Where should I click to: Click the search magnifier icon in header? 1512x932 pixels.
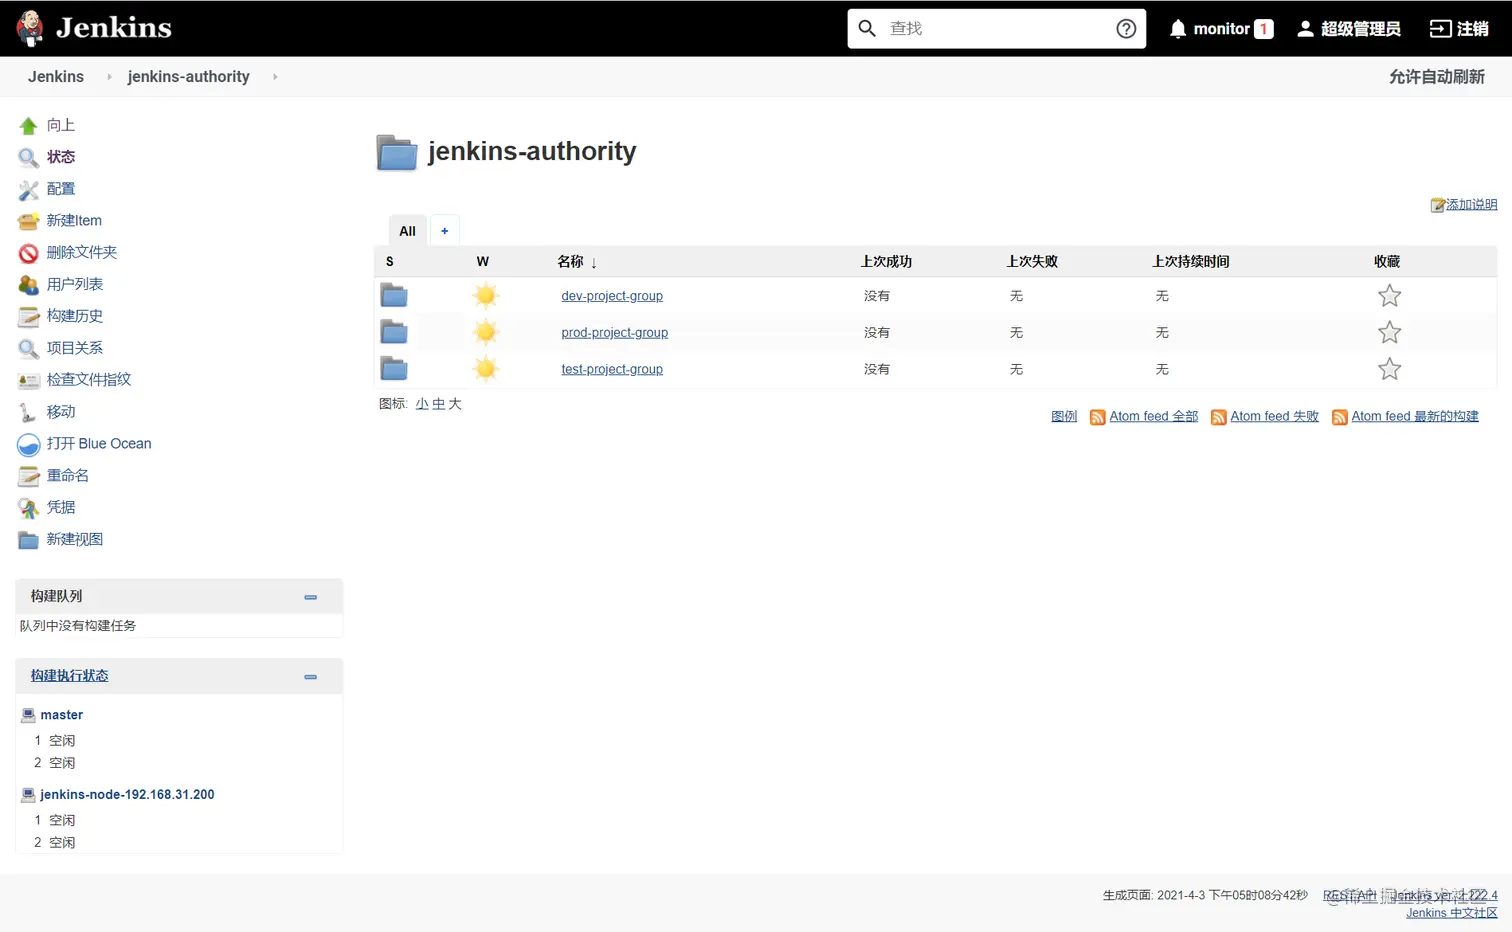(867, 28)
